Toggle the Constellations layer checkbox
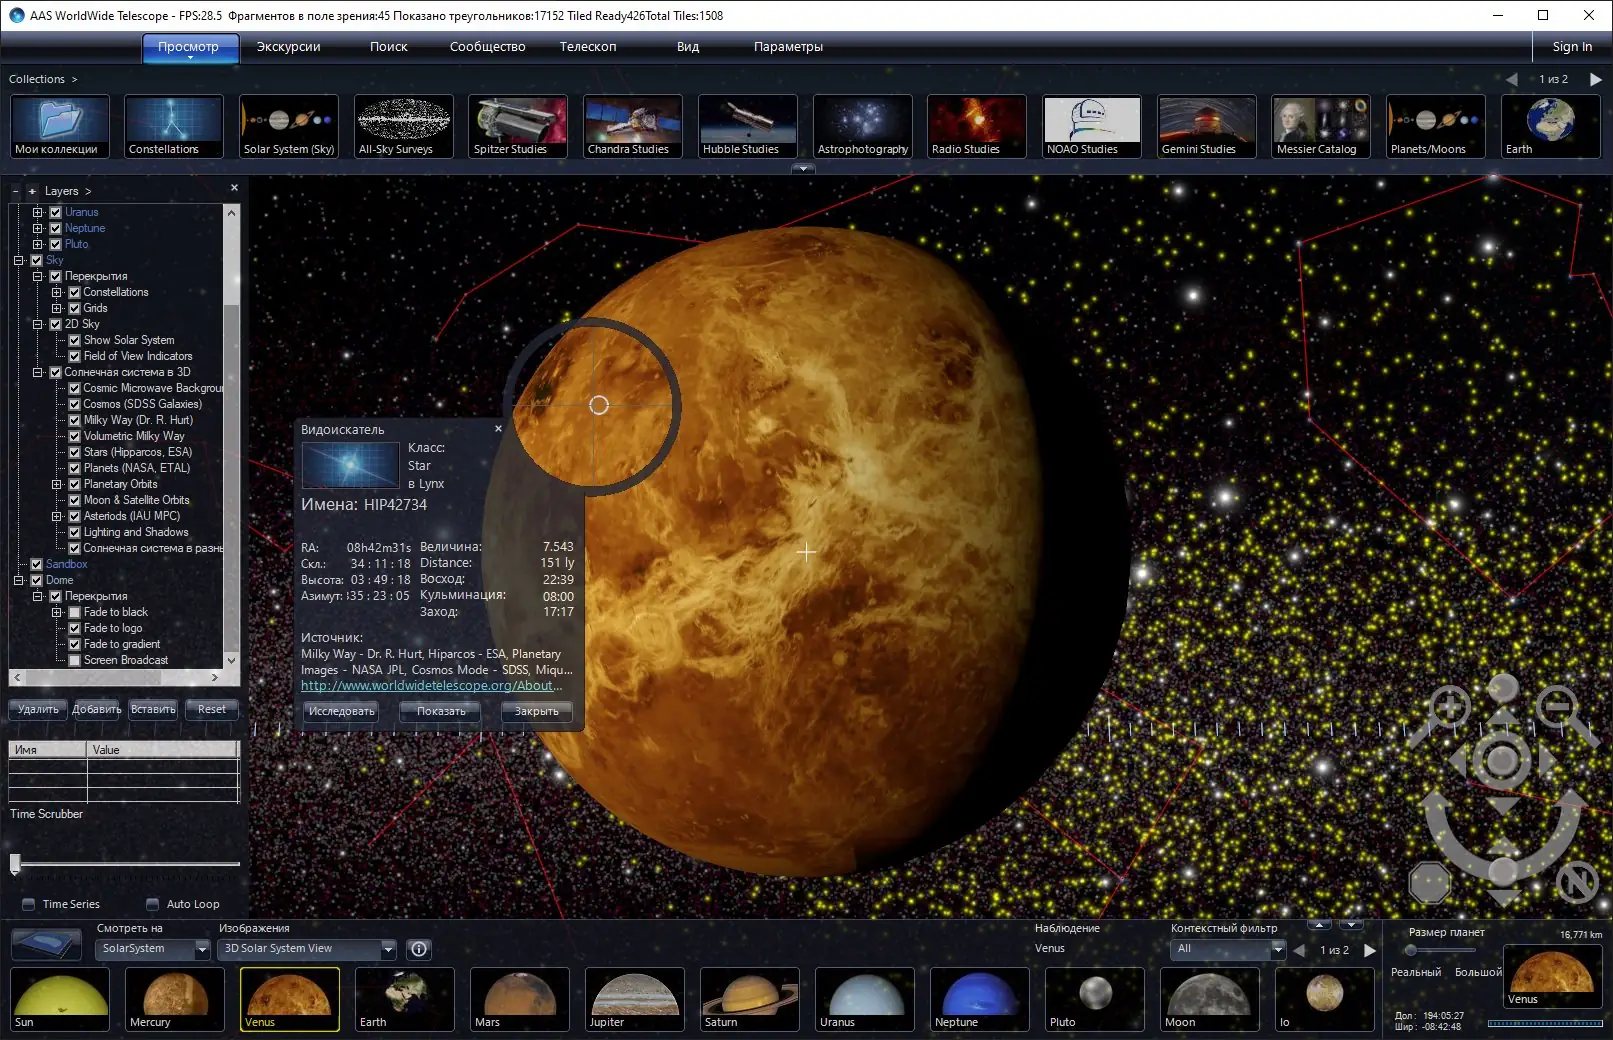 (74, 292)
